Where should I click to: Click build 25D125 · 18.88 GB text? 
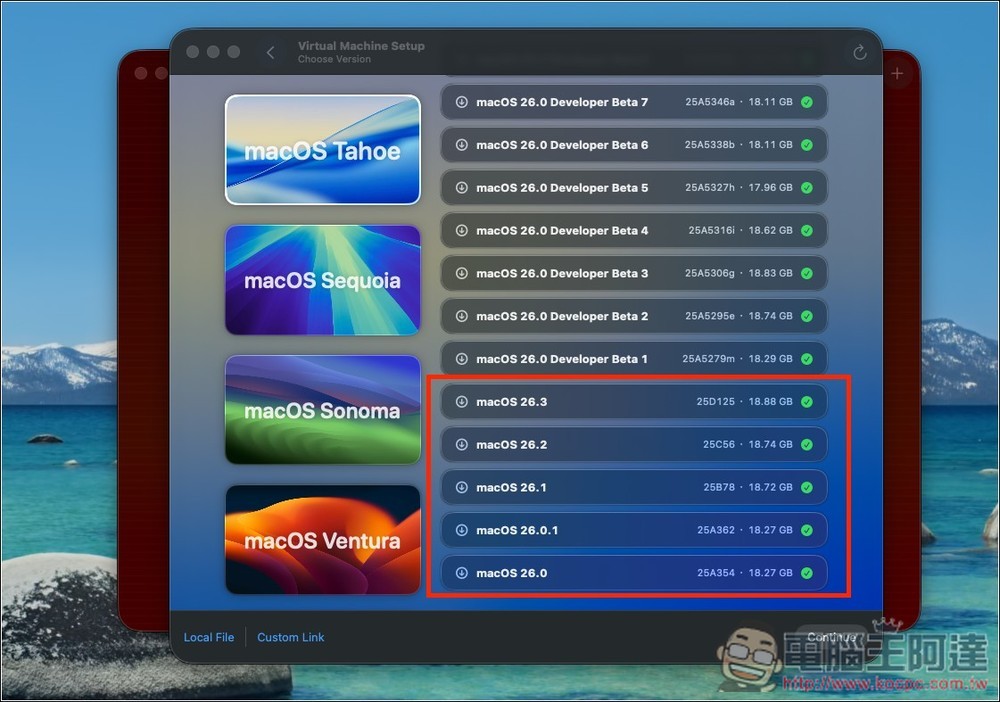click(x=744, y=402)
